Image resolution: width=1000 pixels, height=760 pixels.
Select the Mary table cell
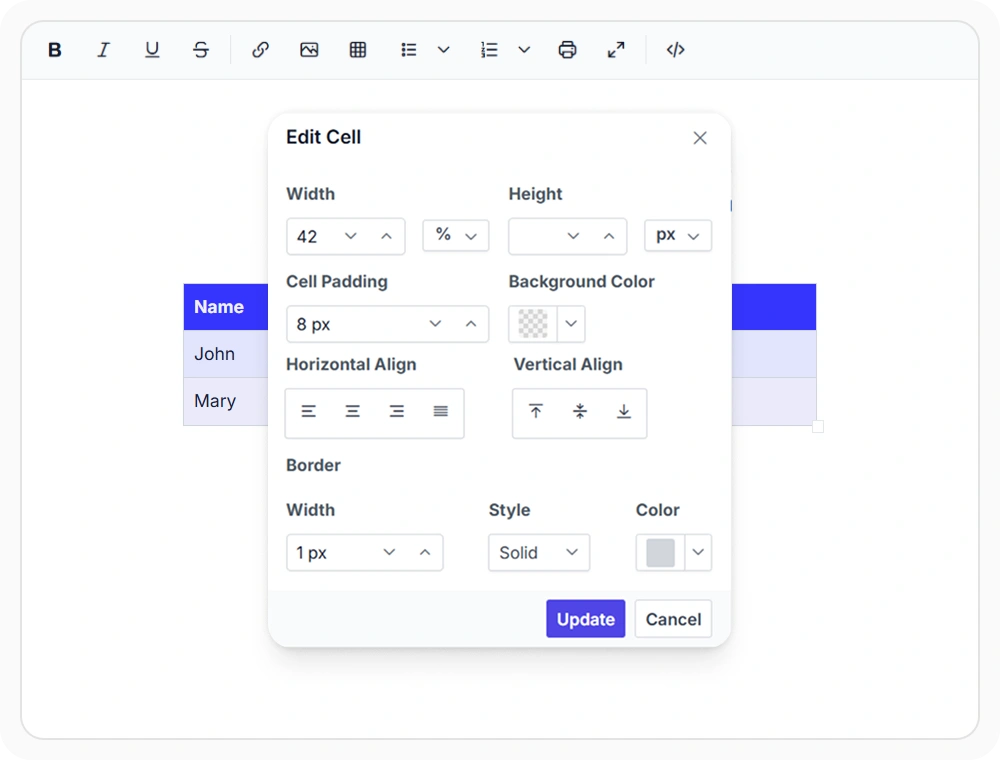coord(226,401)
